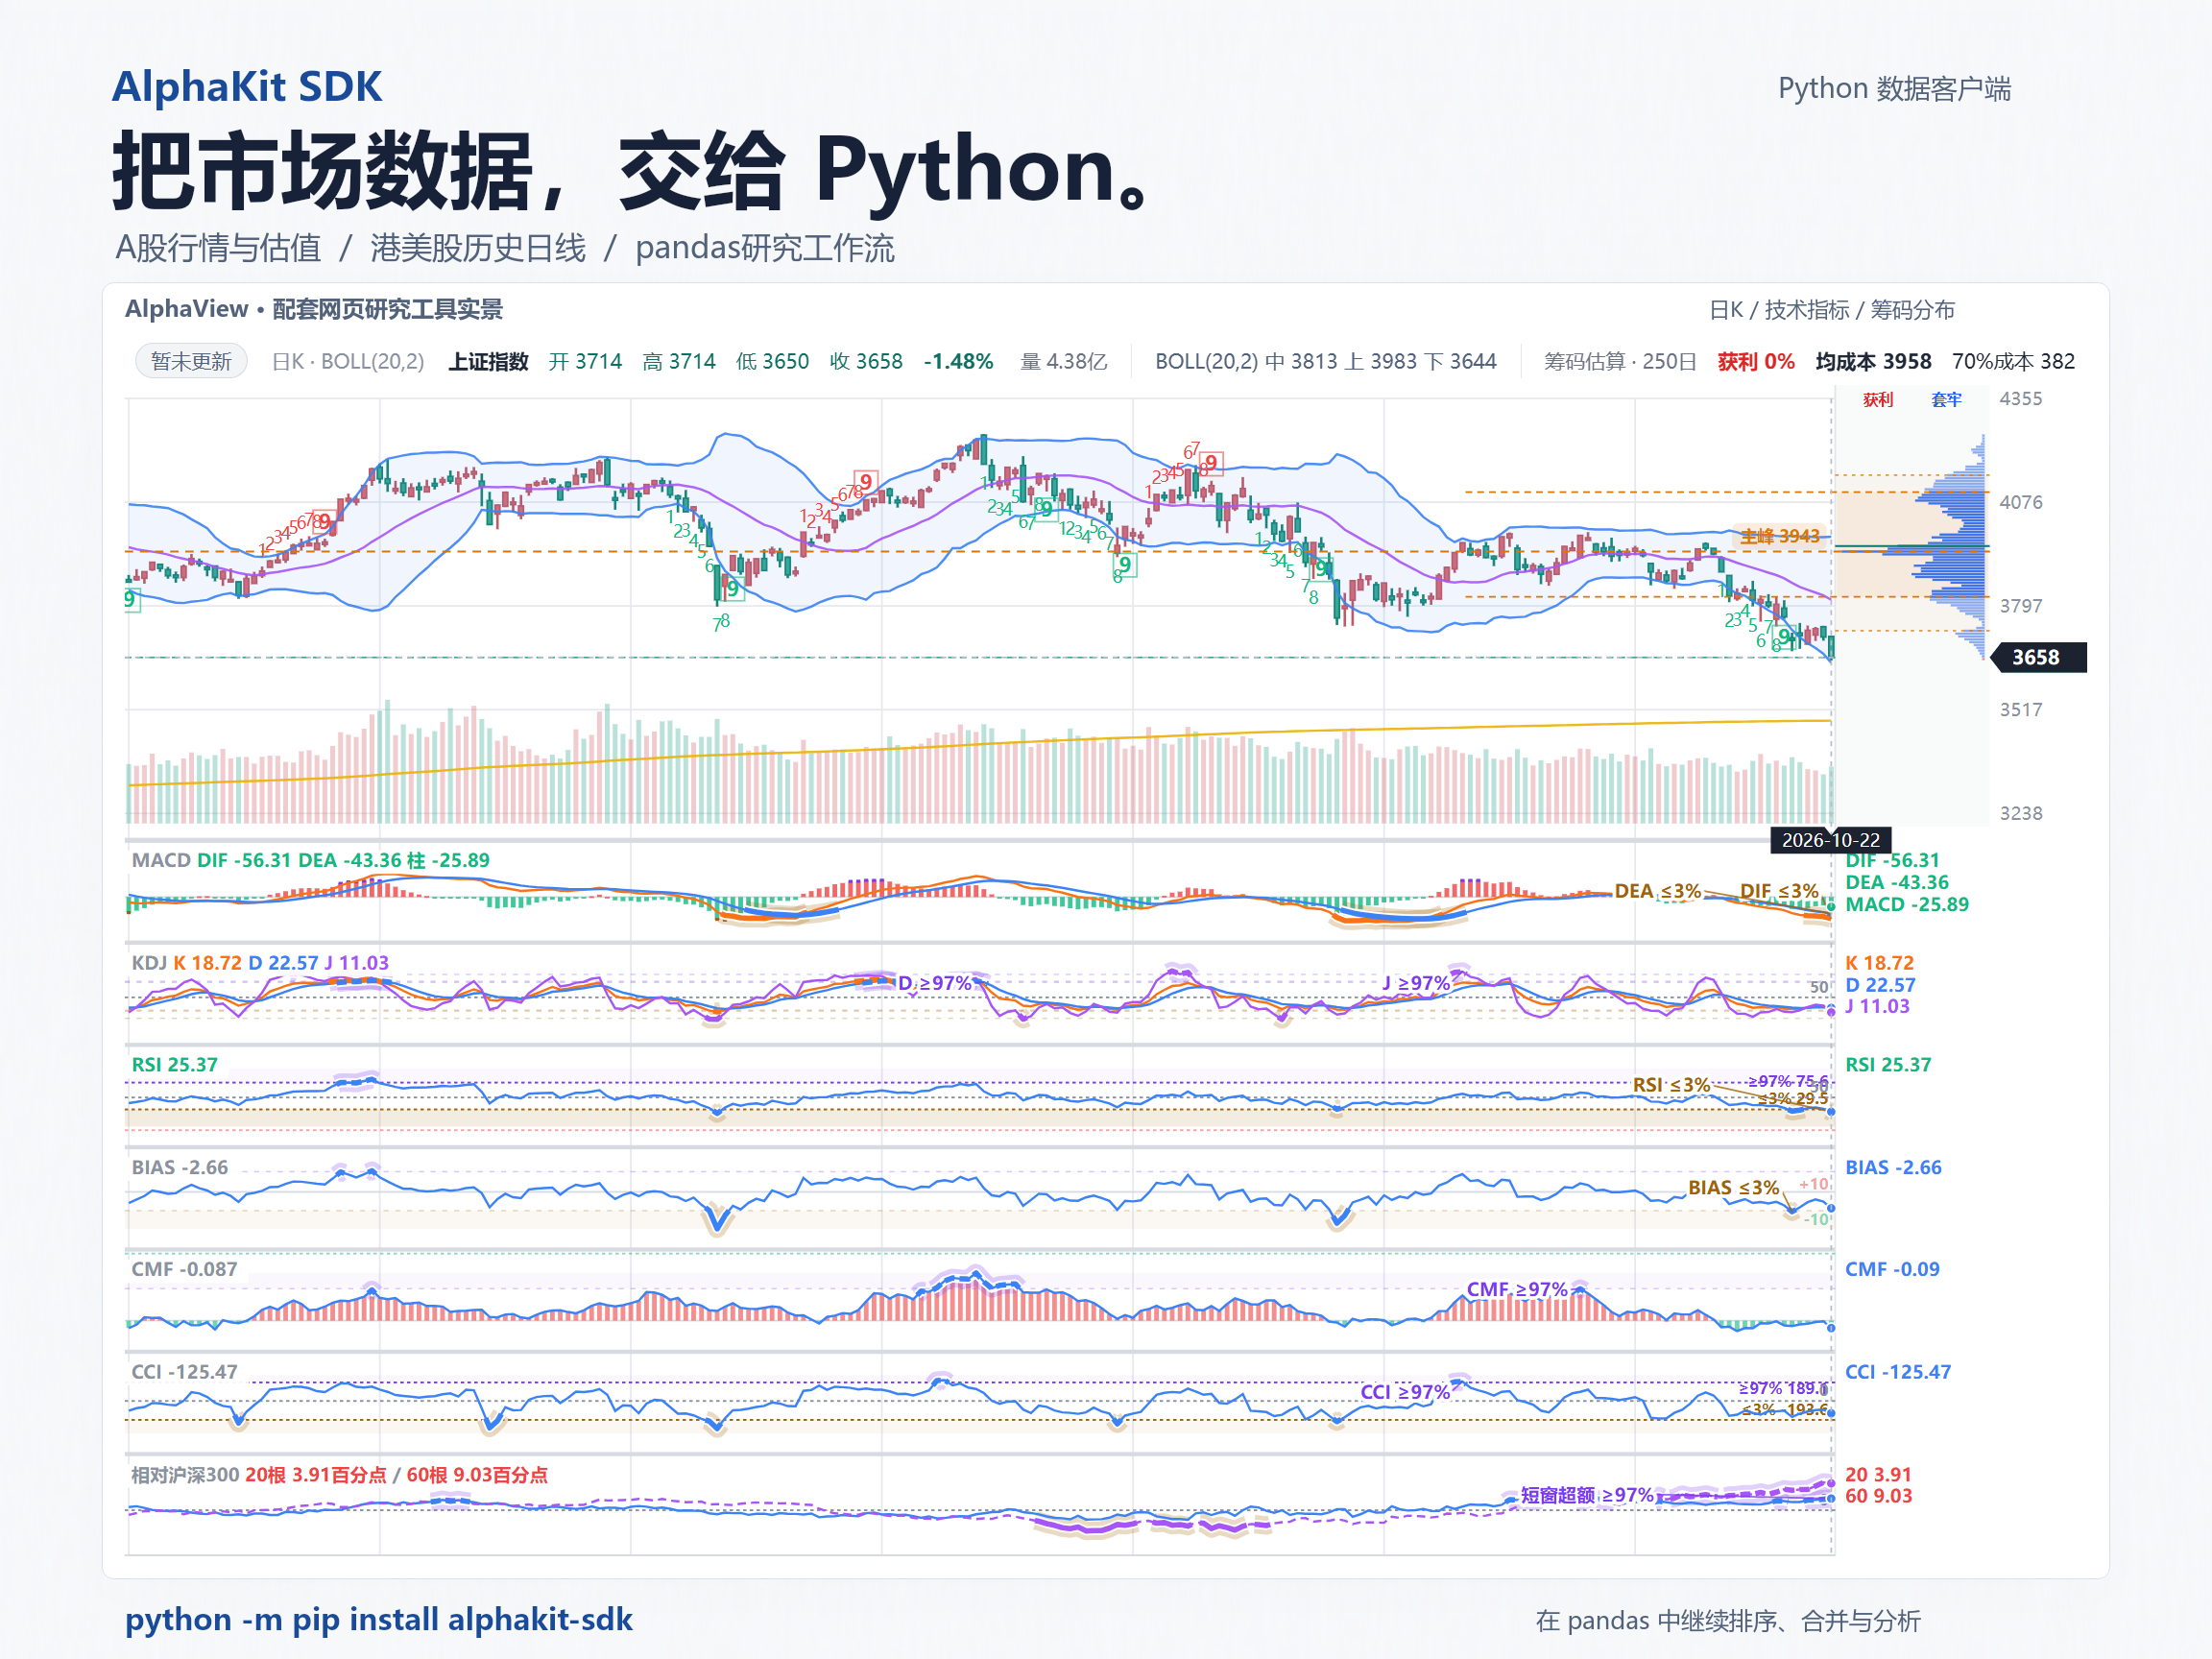Click the 相对沪深300 panel header
Screen dimensions: 2212x1659
(339, 1475)
